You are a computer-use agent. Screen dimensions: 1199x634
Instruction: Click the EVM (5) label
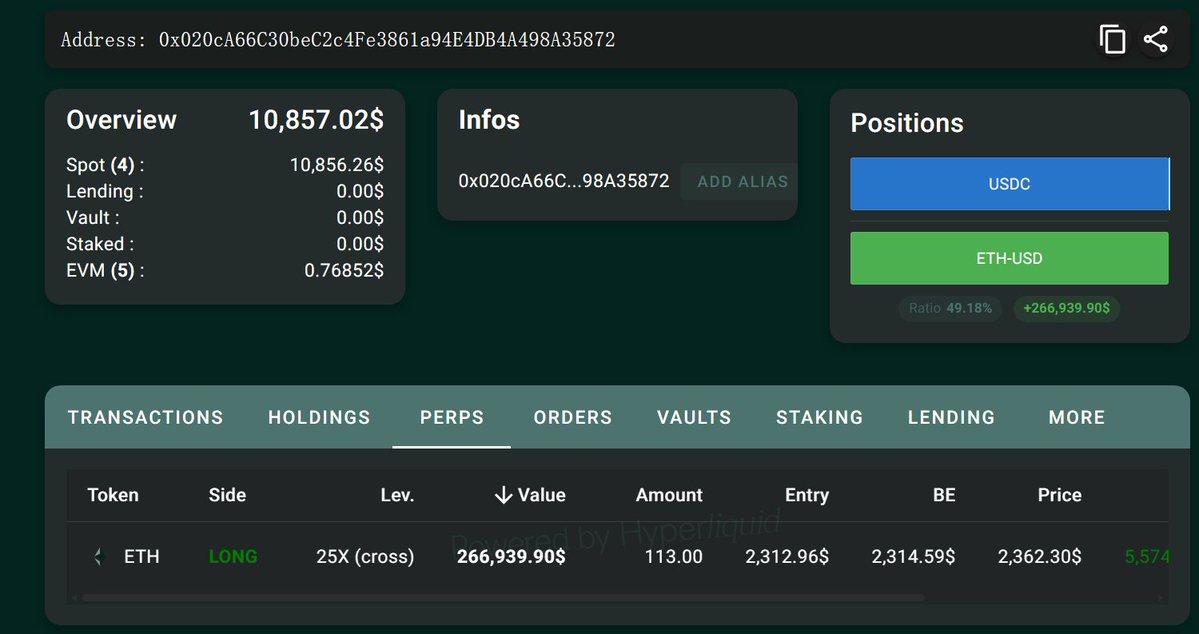tap(106, 270)
